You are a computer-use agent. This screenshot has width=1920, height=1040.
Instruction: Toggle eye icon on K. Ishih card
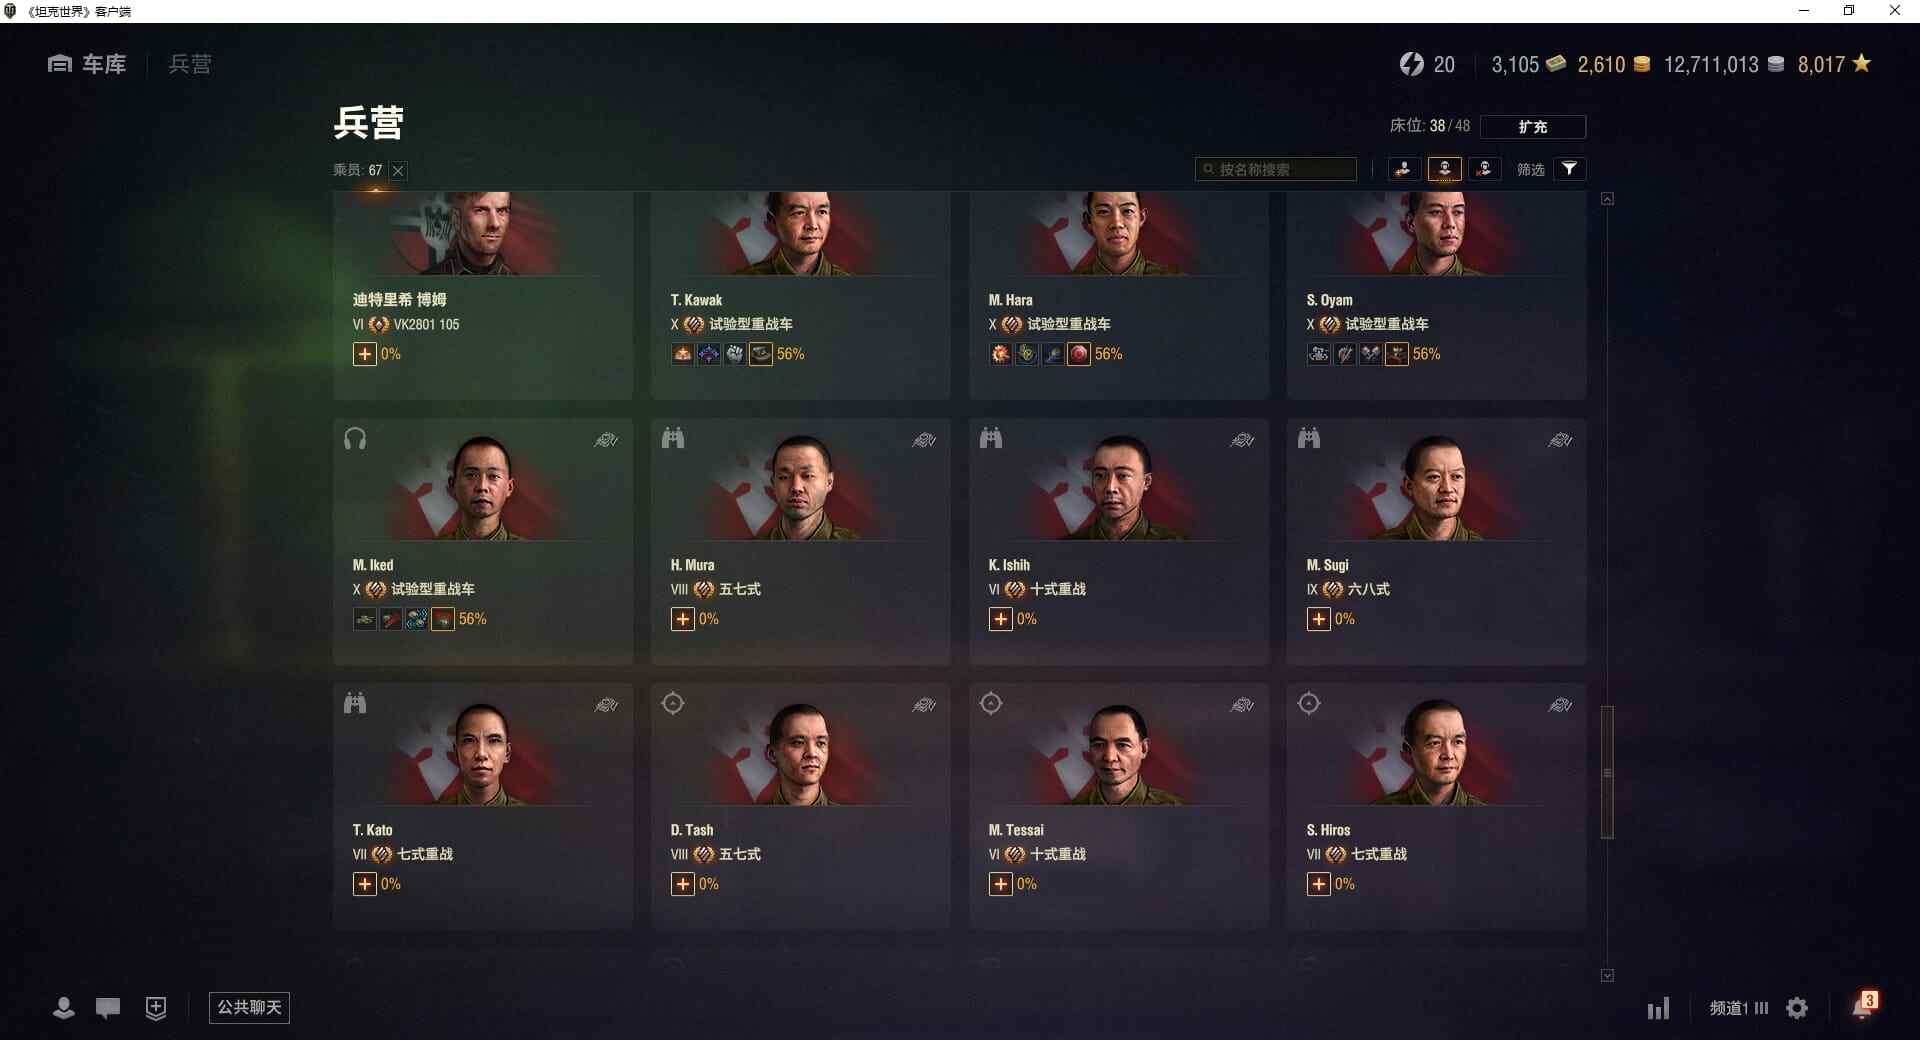1242,440
